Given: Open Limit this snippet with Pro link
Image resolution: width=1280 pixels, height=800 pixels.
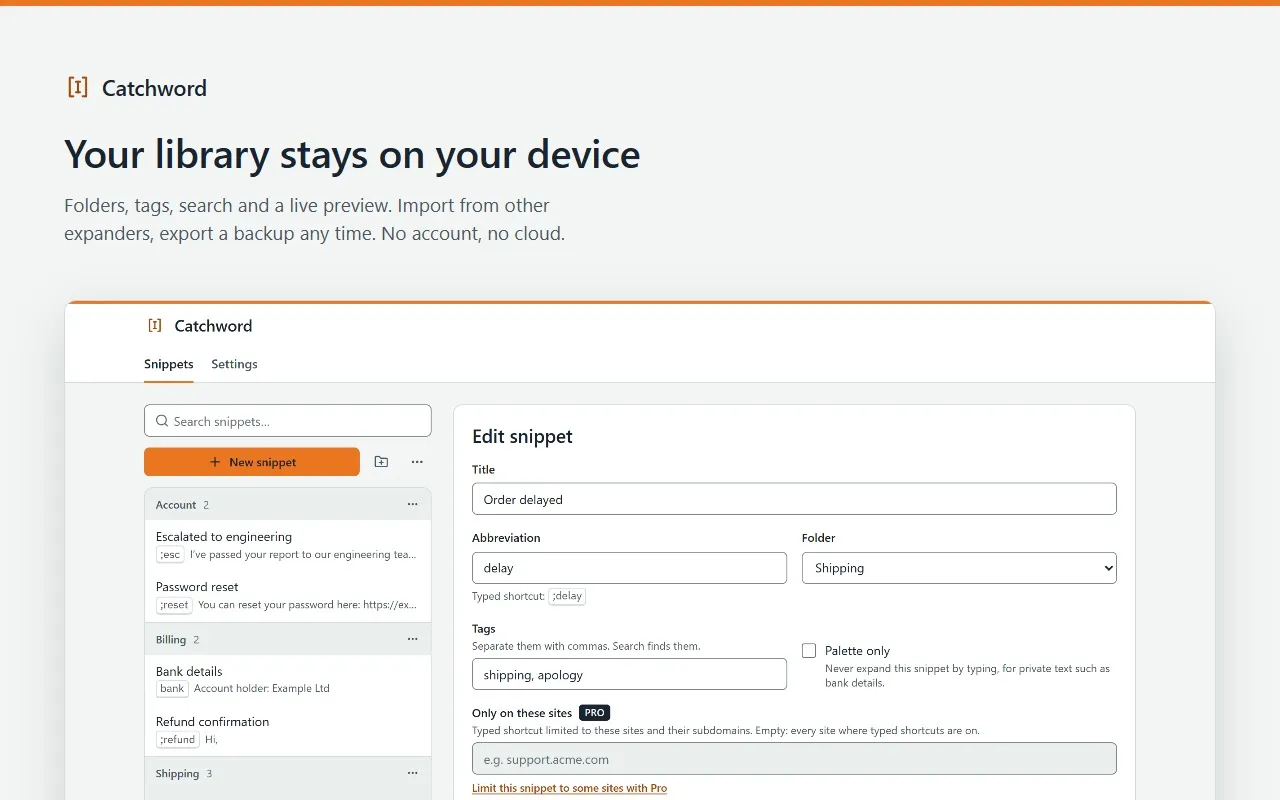Looking at the screenshot, I should (569, 789).
